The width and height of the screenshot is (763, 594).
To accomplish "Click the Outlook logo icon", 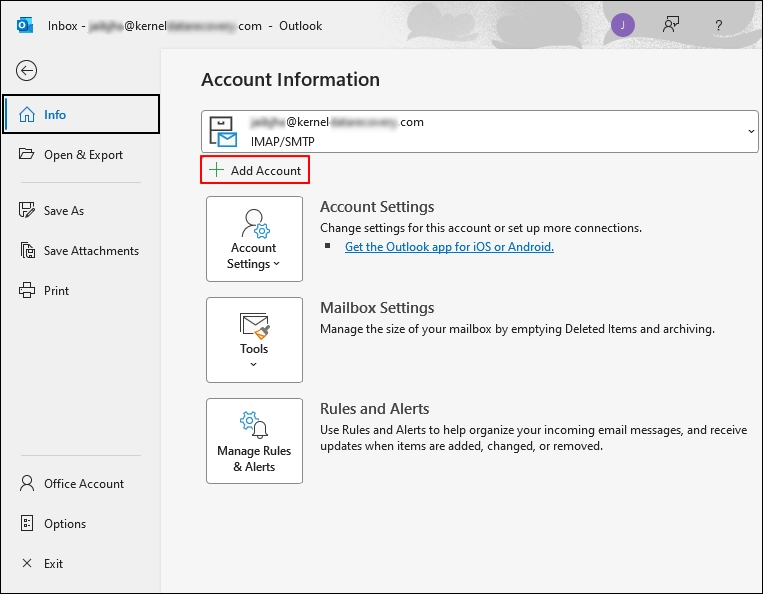I will click(x=24, y=25).
